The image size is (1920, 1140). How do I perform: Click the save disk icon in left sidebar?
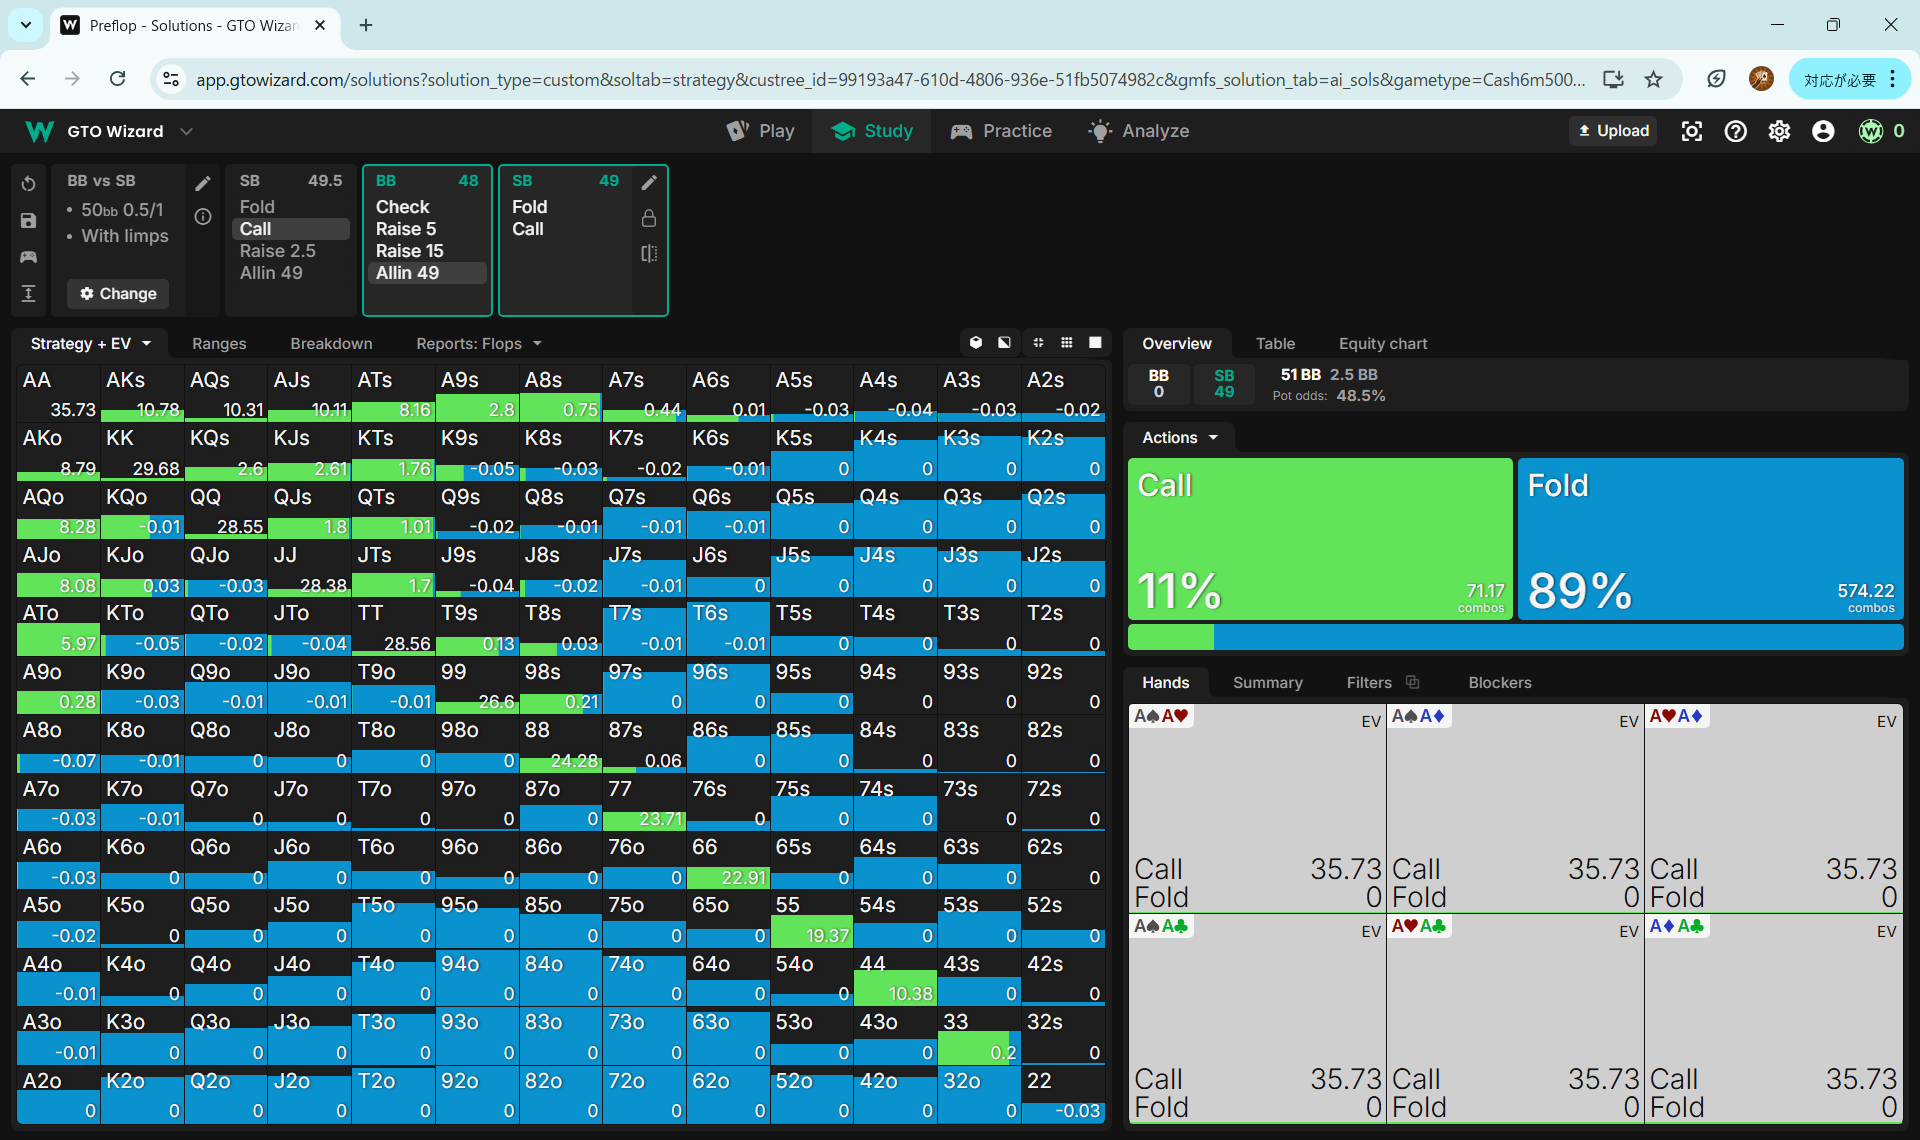28,221
